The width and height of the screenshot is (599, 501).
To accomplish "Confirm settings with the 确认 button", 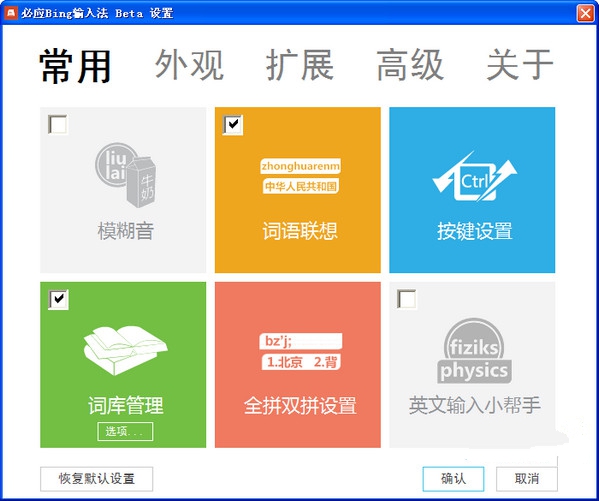I will 453,478.
